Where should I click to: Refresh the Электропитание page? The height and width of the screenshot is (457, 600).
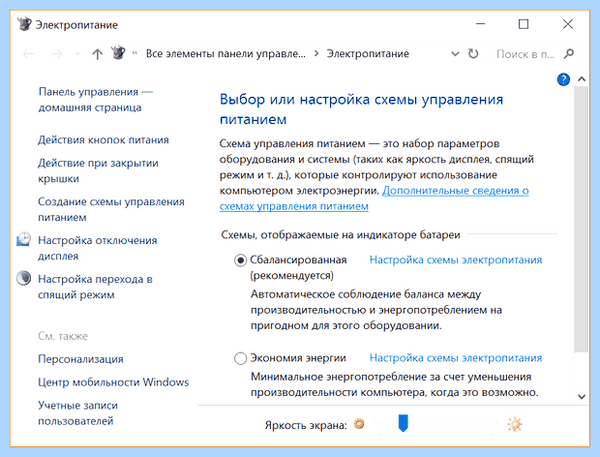point(473,54)
